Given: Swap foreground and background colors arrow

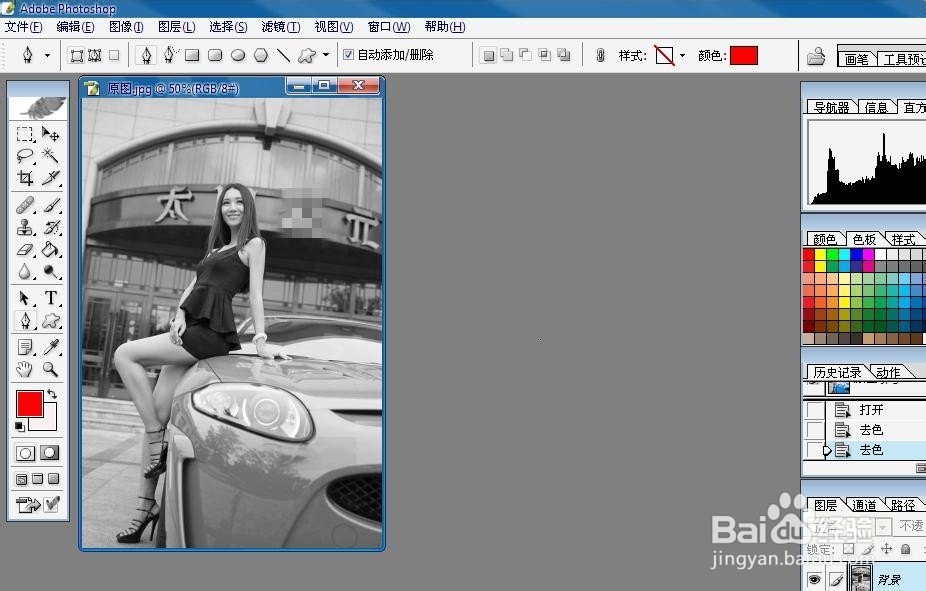Looking at the screenshot, I should [x=52, y=393].
